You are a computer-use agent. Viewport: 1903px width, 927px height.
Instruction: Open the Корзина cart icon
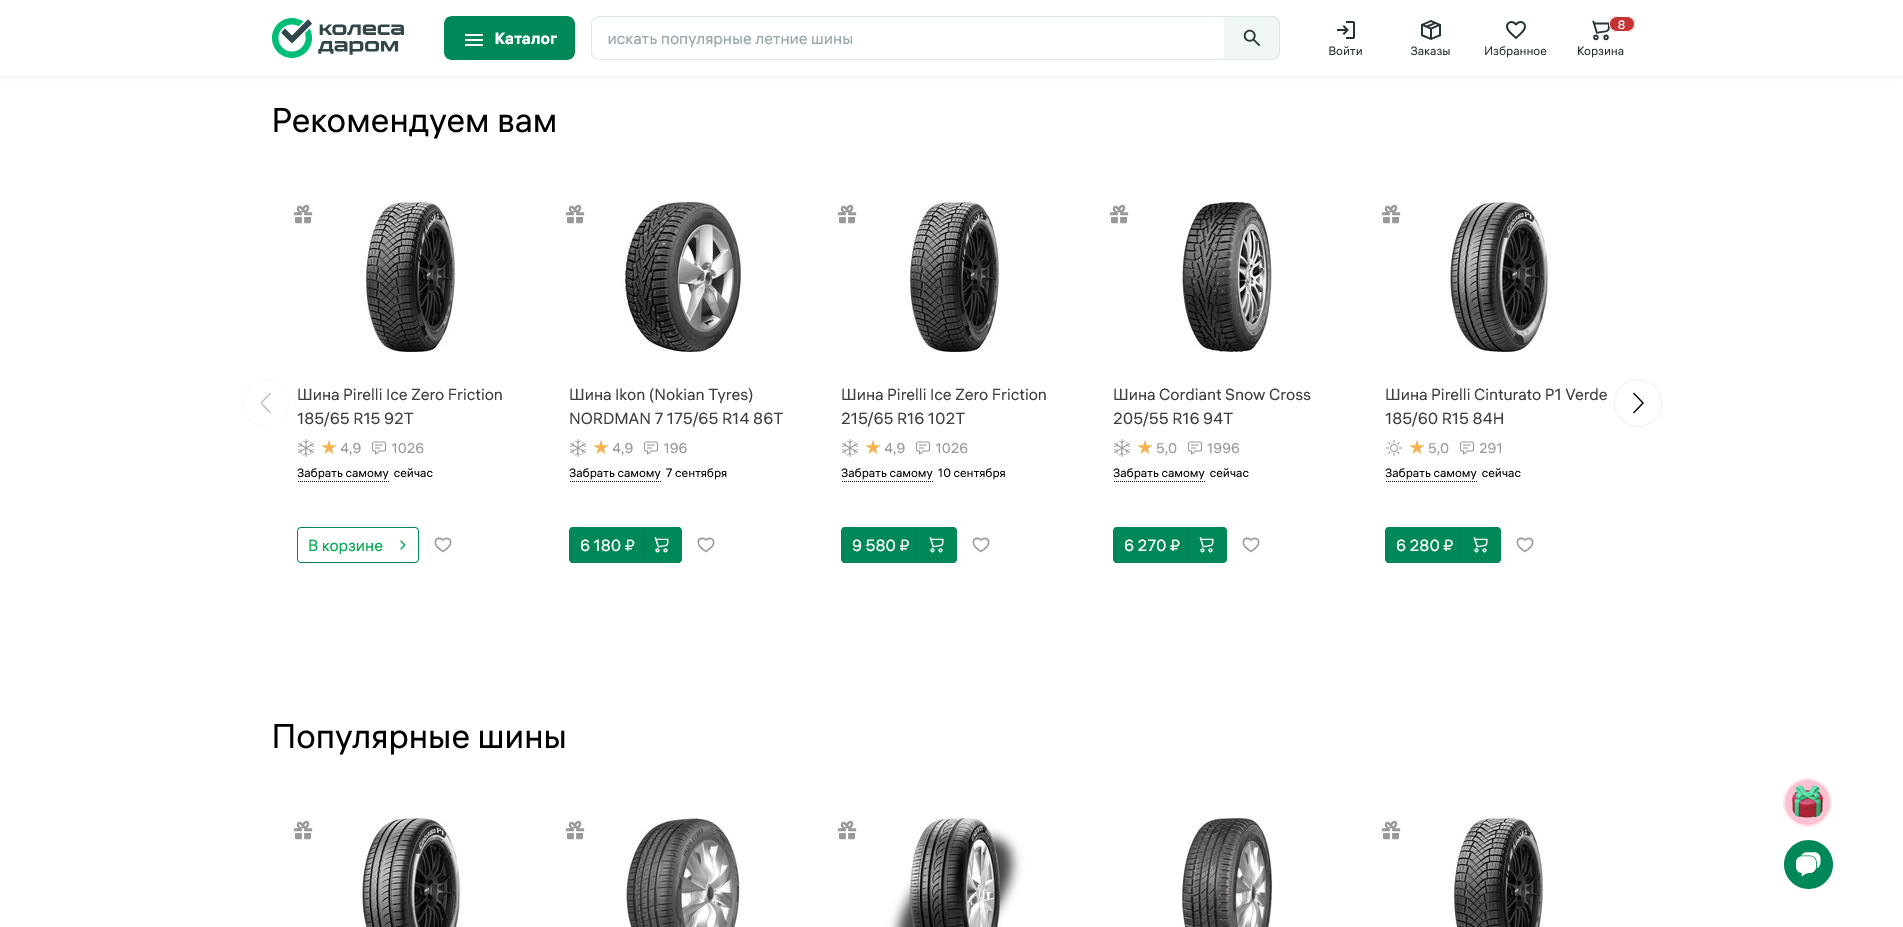(1600, 37)
